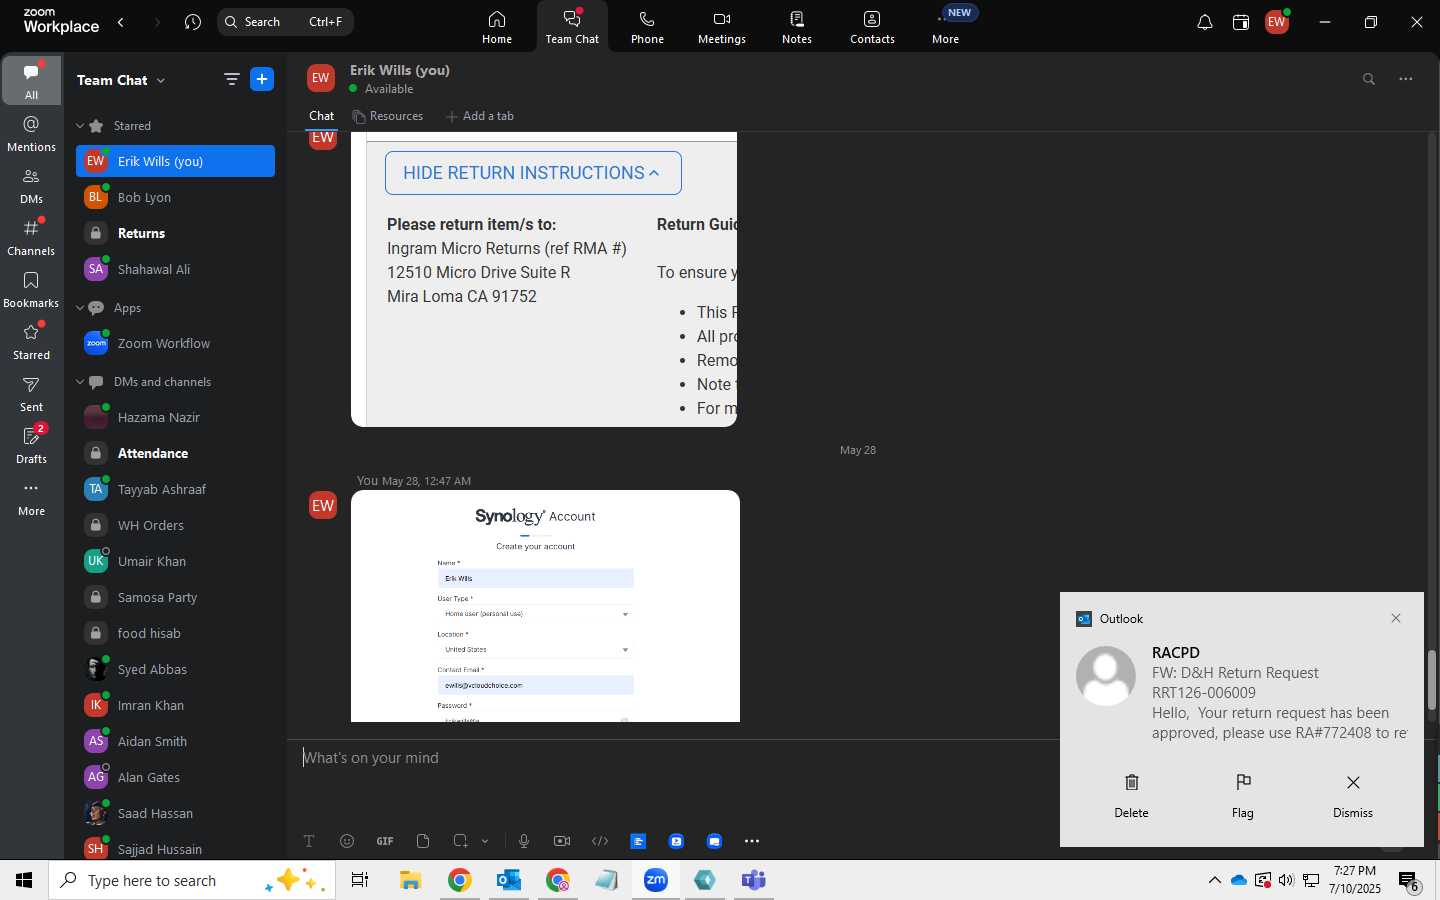
Task: Click the screenshot capture icon
Action: 460,841
